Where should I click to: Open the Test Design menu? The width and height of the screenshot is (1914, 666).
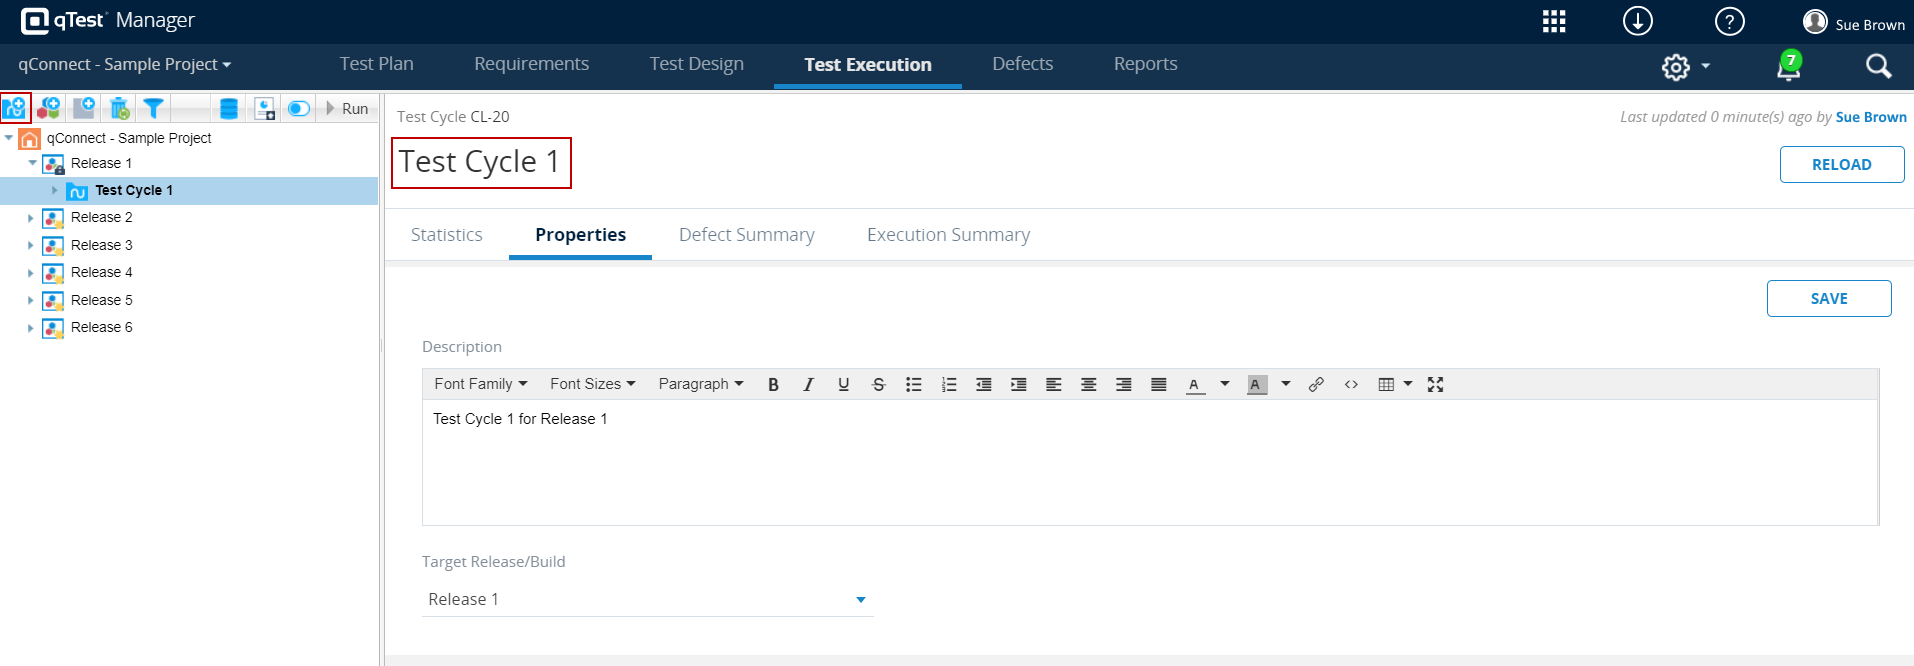click(696, 64)
